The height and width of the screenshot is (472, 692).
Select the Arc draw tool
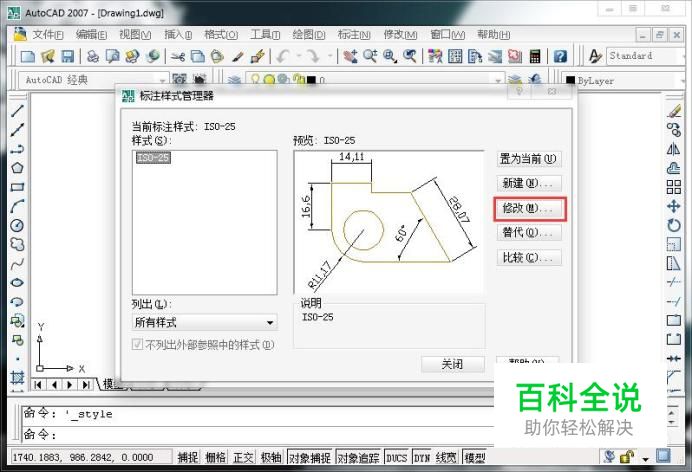tap(17, 206)
